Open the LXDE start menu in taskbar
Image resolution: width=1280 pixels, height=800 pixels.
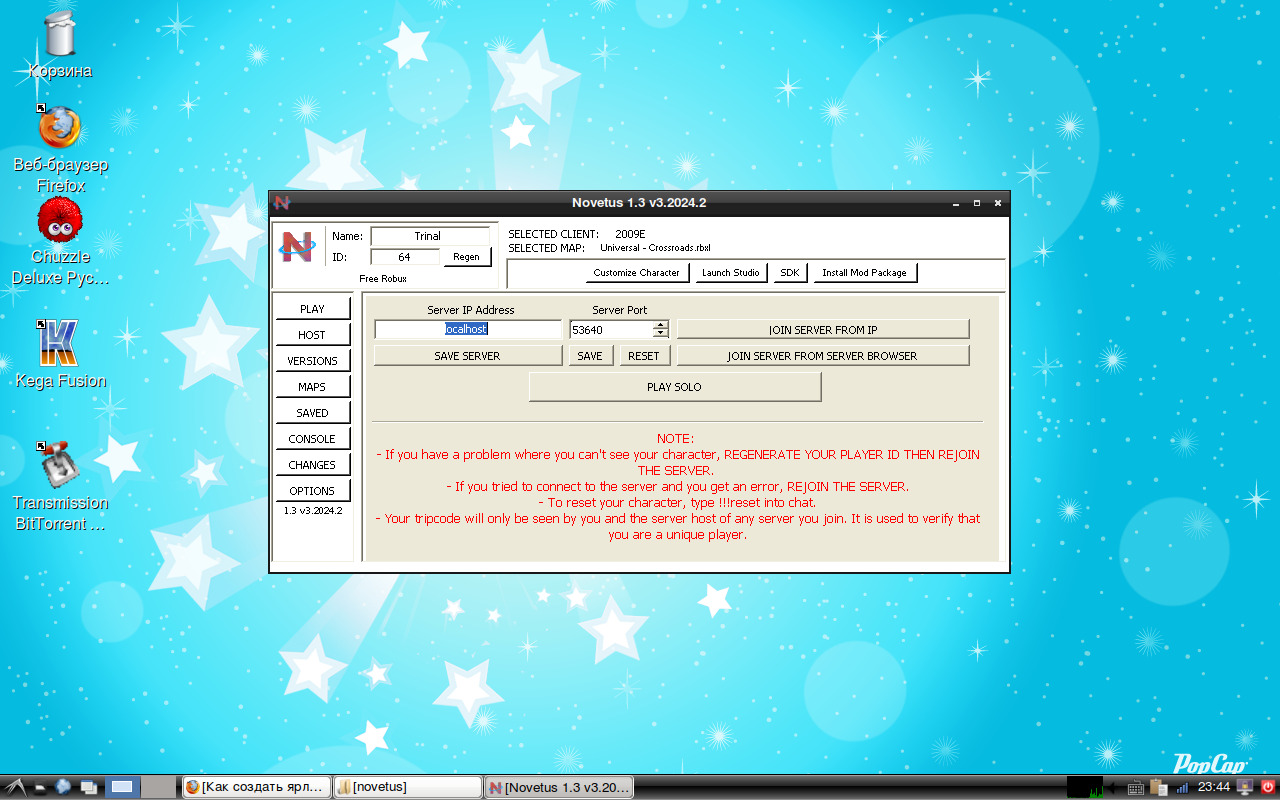15,787
